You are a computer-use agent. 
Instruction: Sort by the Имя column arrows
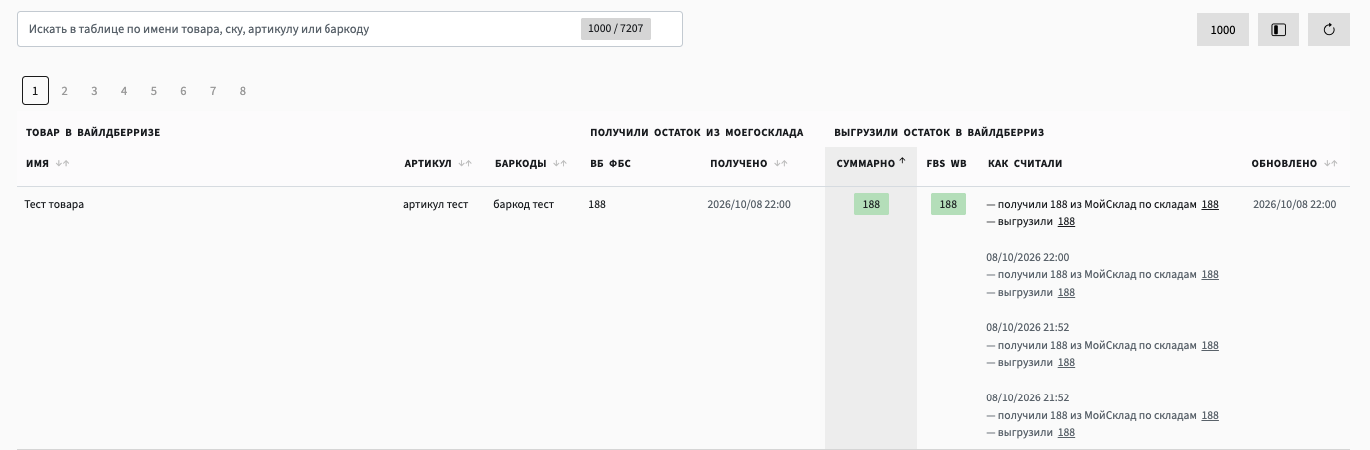63,163
